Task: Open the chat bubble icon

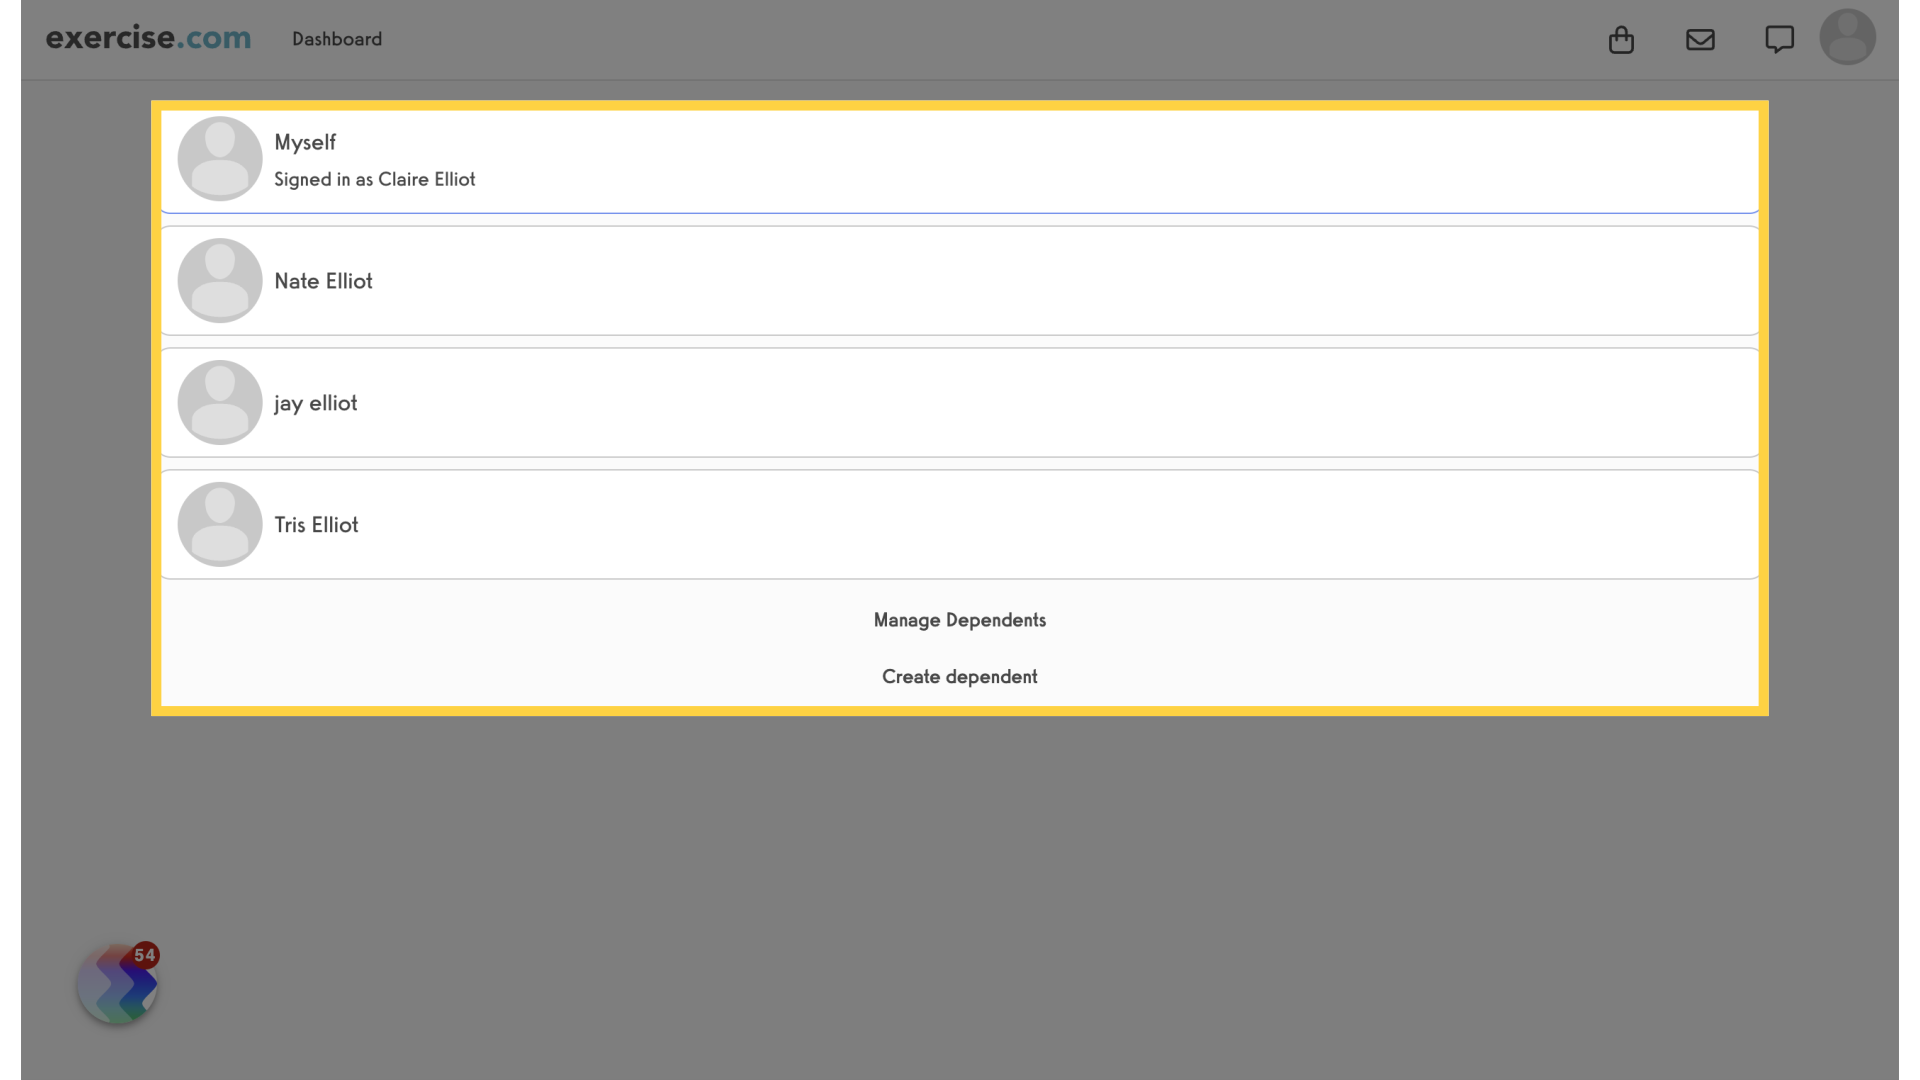Action: tap(1779, 40)
